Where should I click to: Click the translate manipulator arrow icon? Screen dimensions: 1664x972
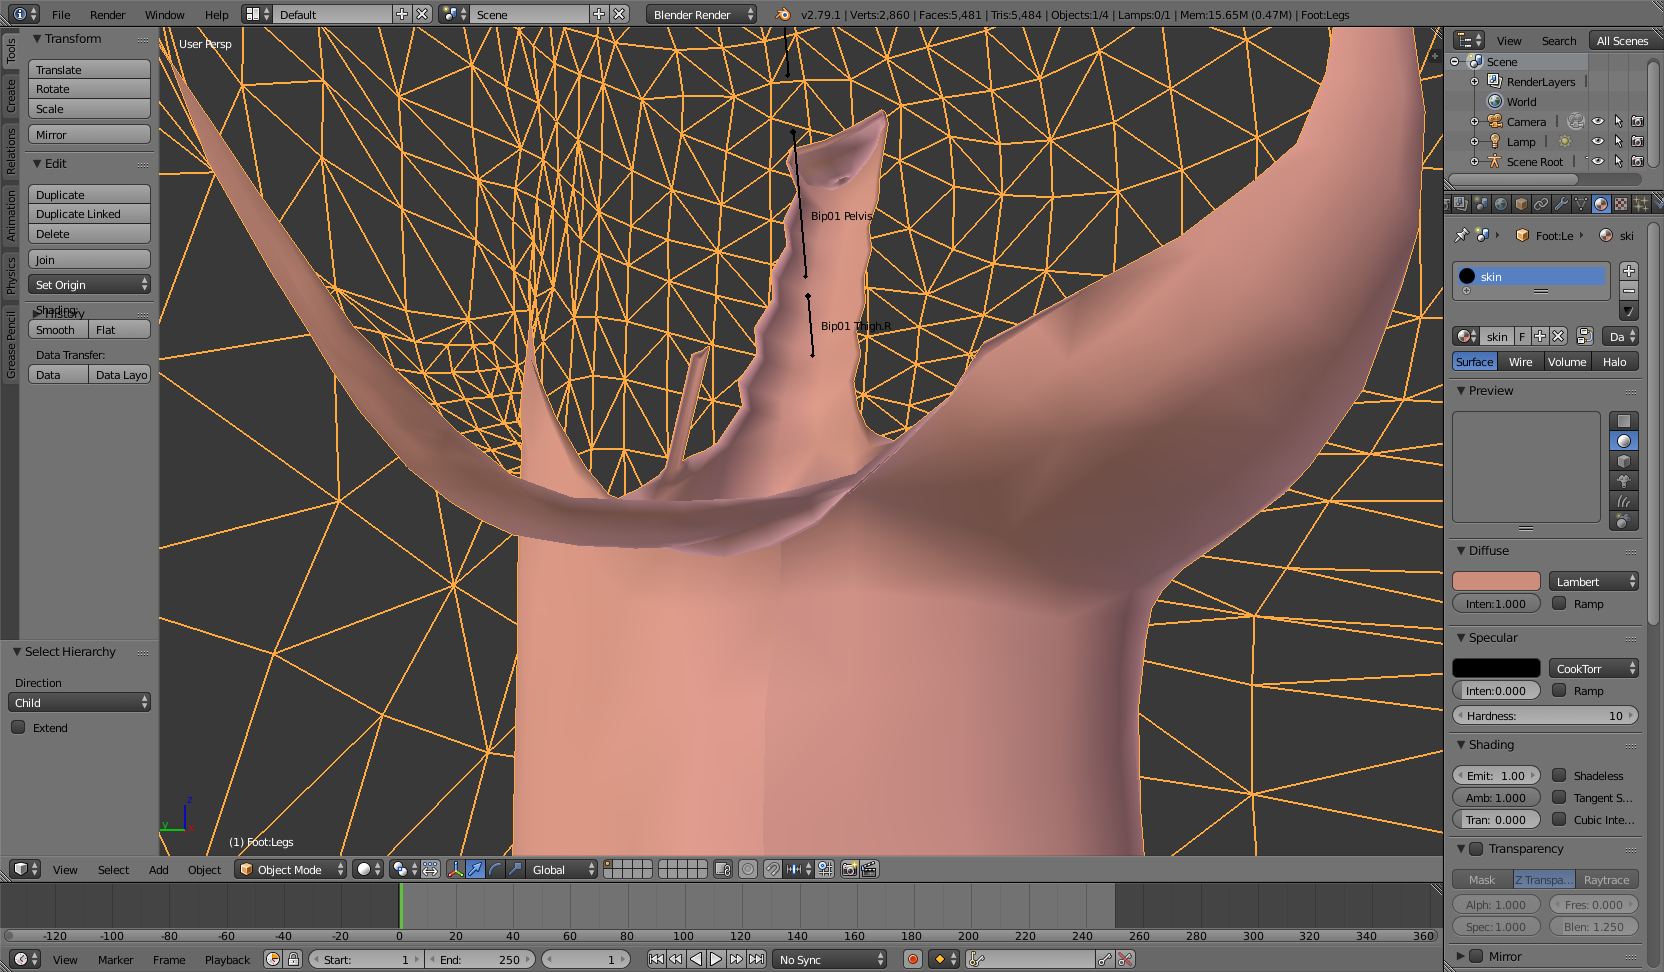pos(475,869)
